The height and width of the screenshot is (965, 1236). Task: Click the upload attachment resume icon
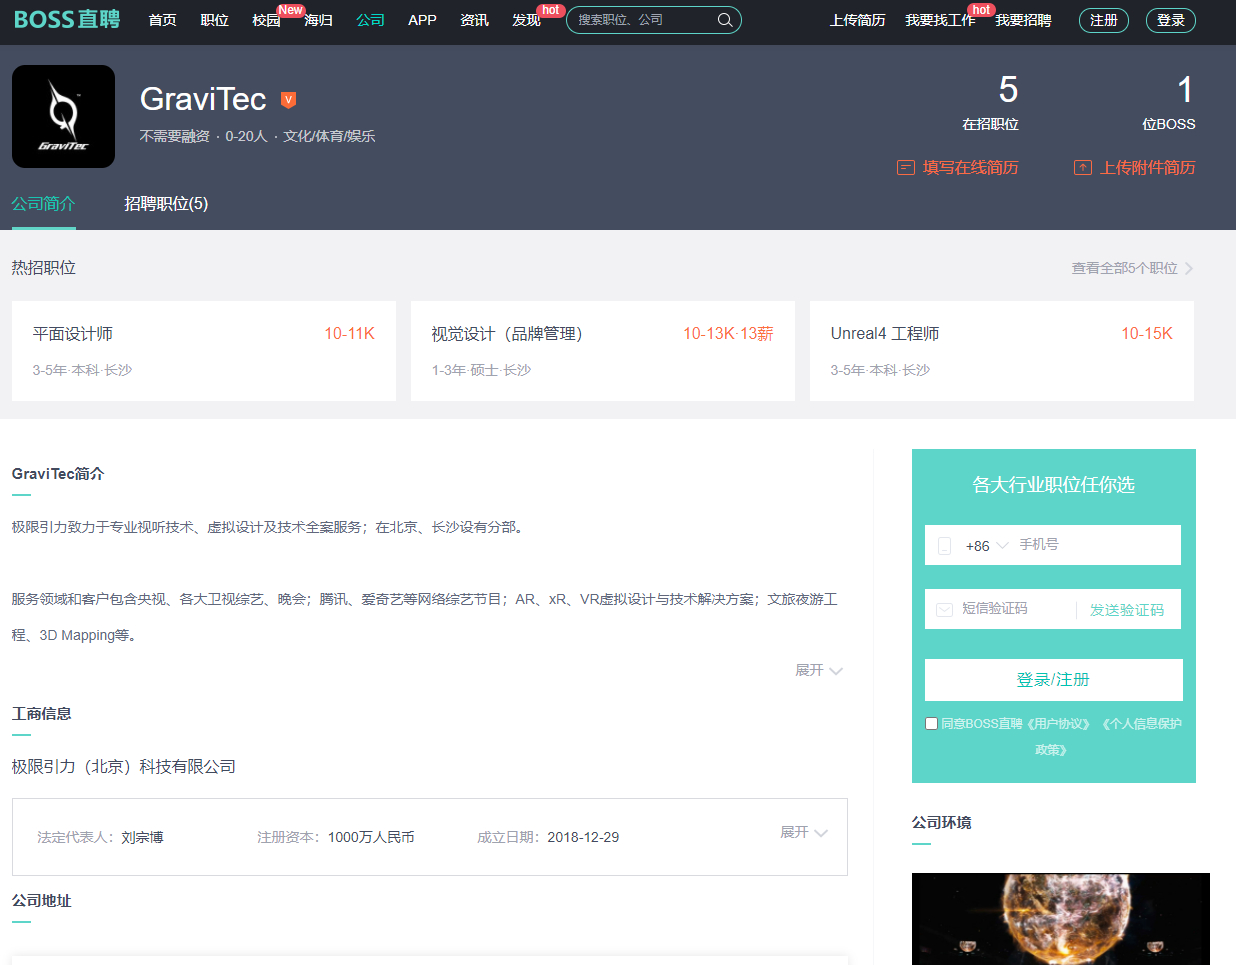(1083, 168)
